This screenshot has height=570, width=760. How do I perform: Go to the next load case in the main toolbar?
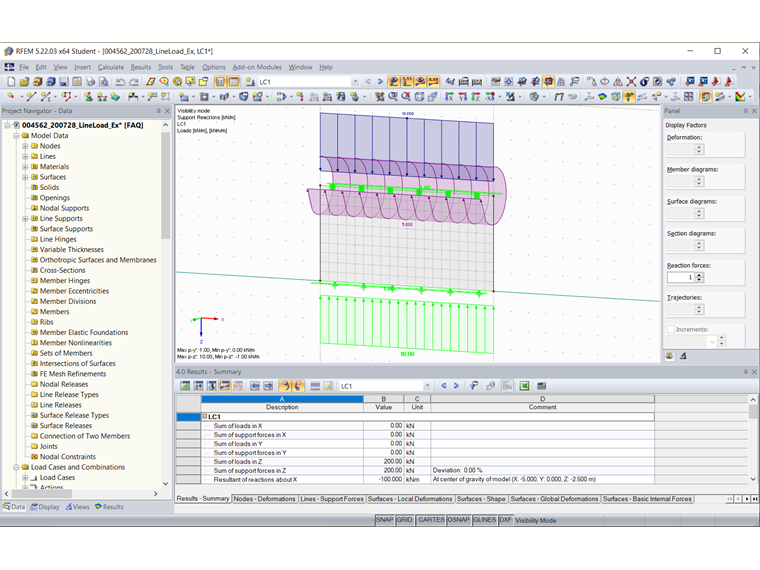pyautogui.click(x=380, y=81)
